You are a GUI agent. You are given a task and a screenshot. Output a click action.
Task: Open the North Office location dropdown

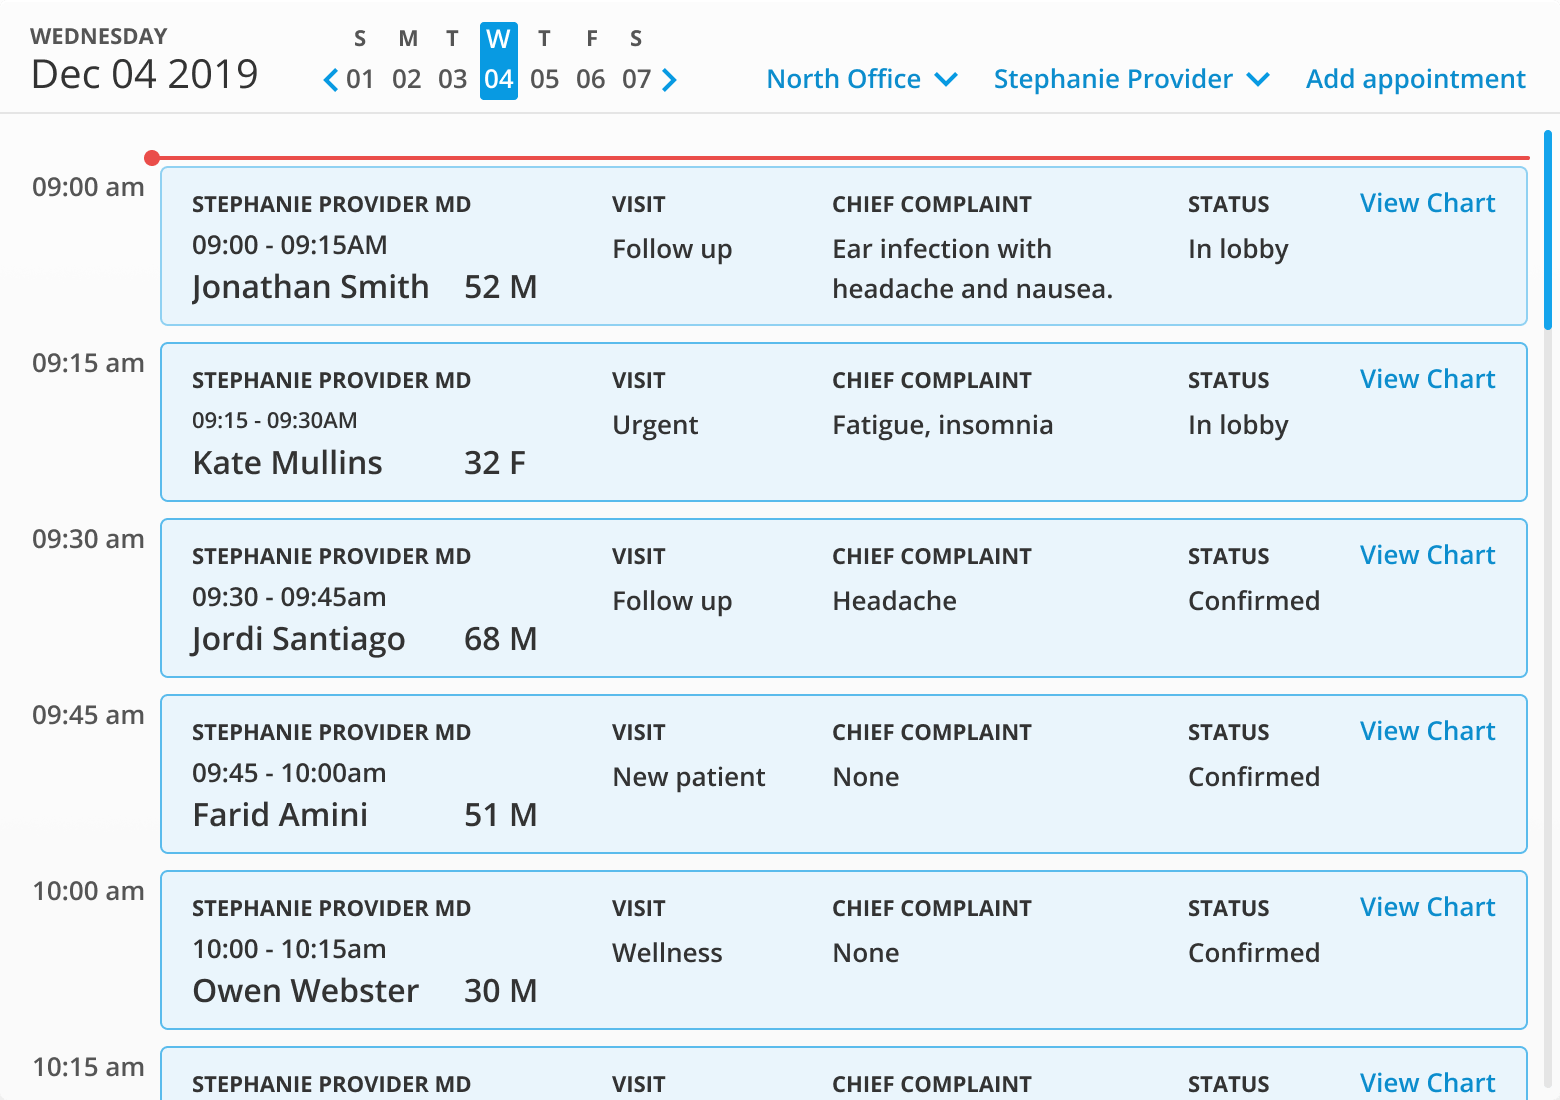pos(862,79)
